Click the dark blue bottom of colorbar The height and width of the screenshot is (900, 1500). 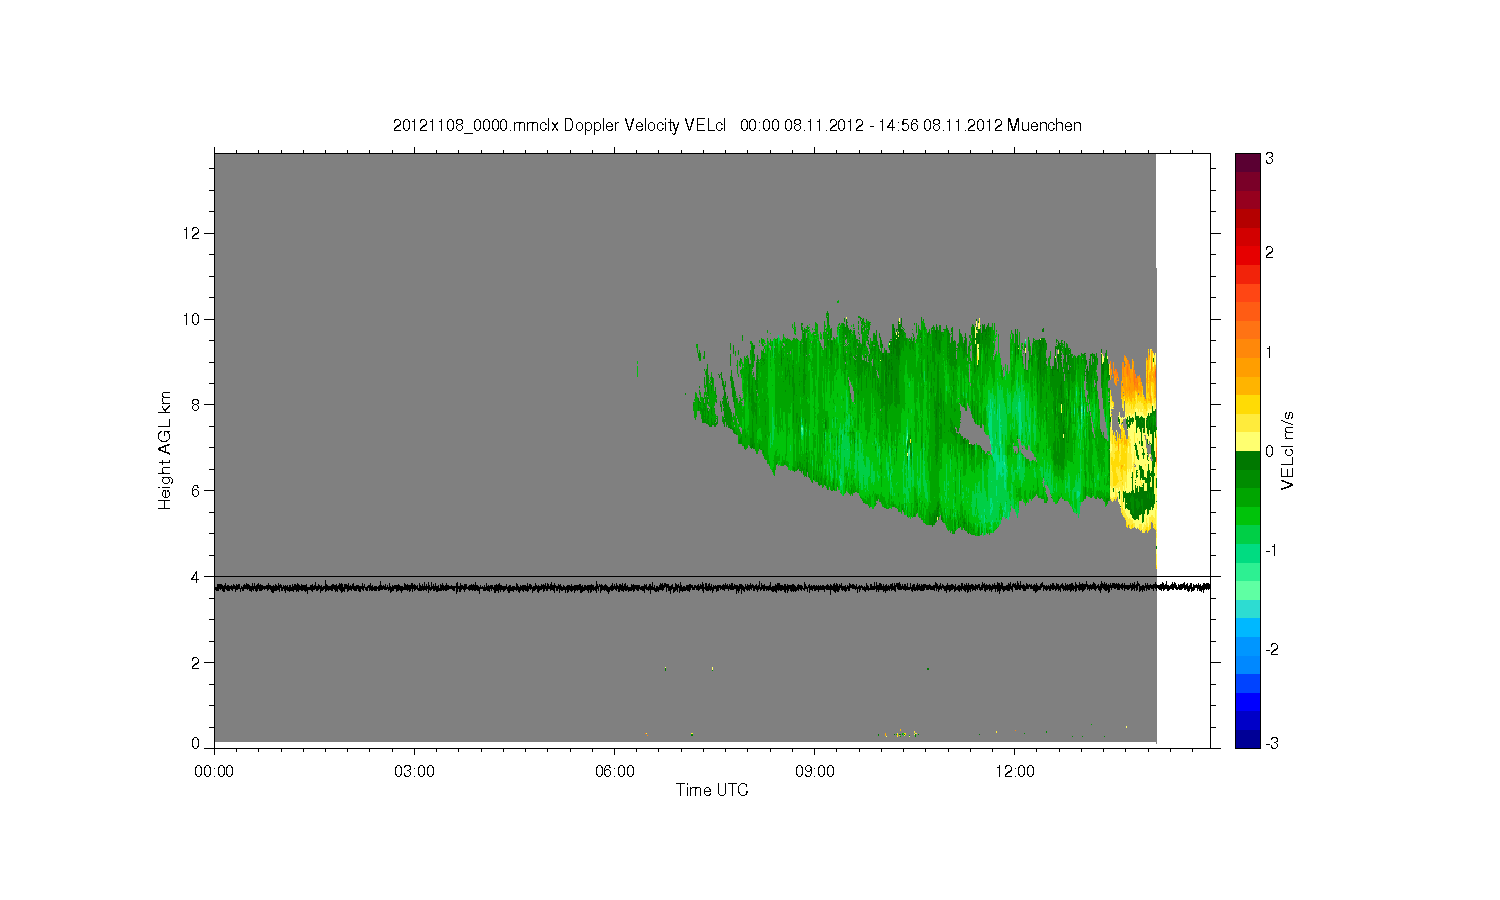coord(1246,738)
